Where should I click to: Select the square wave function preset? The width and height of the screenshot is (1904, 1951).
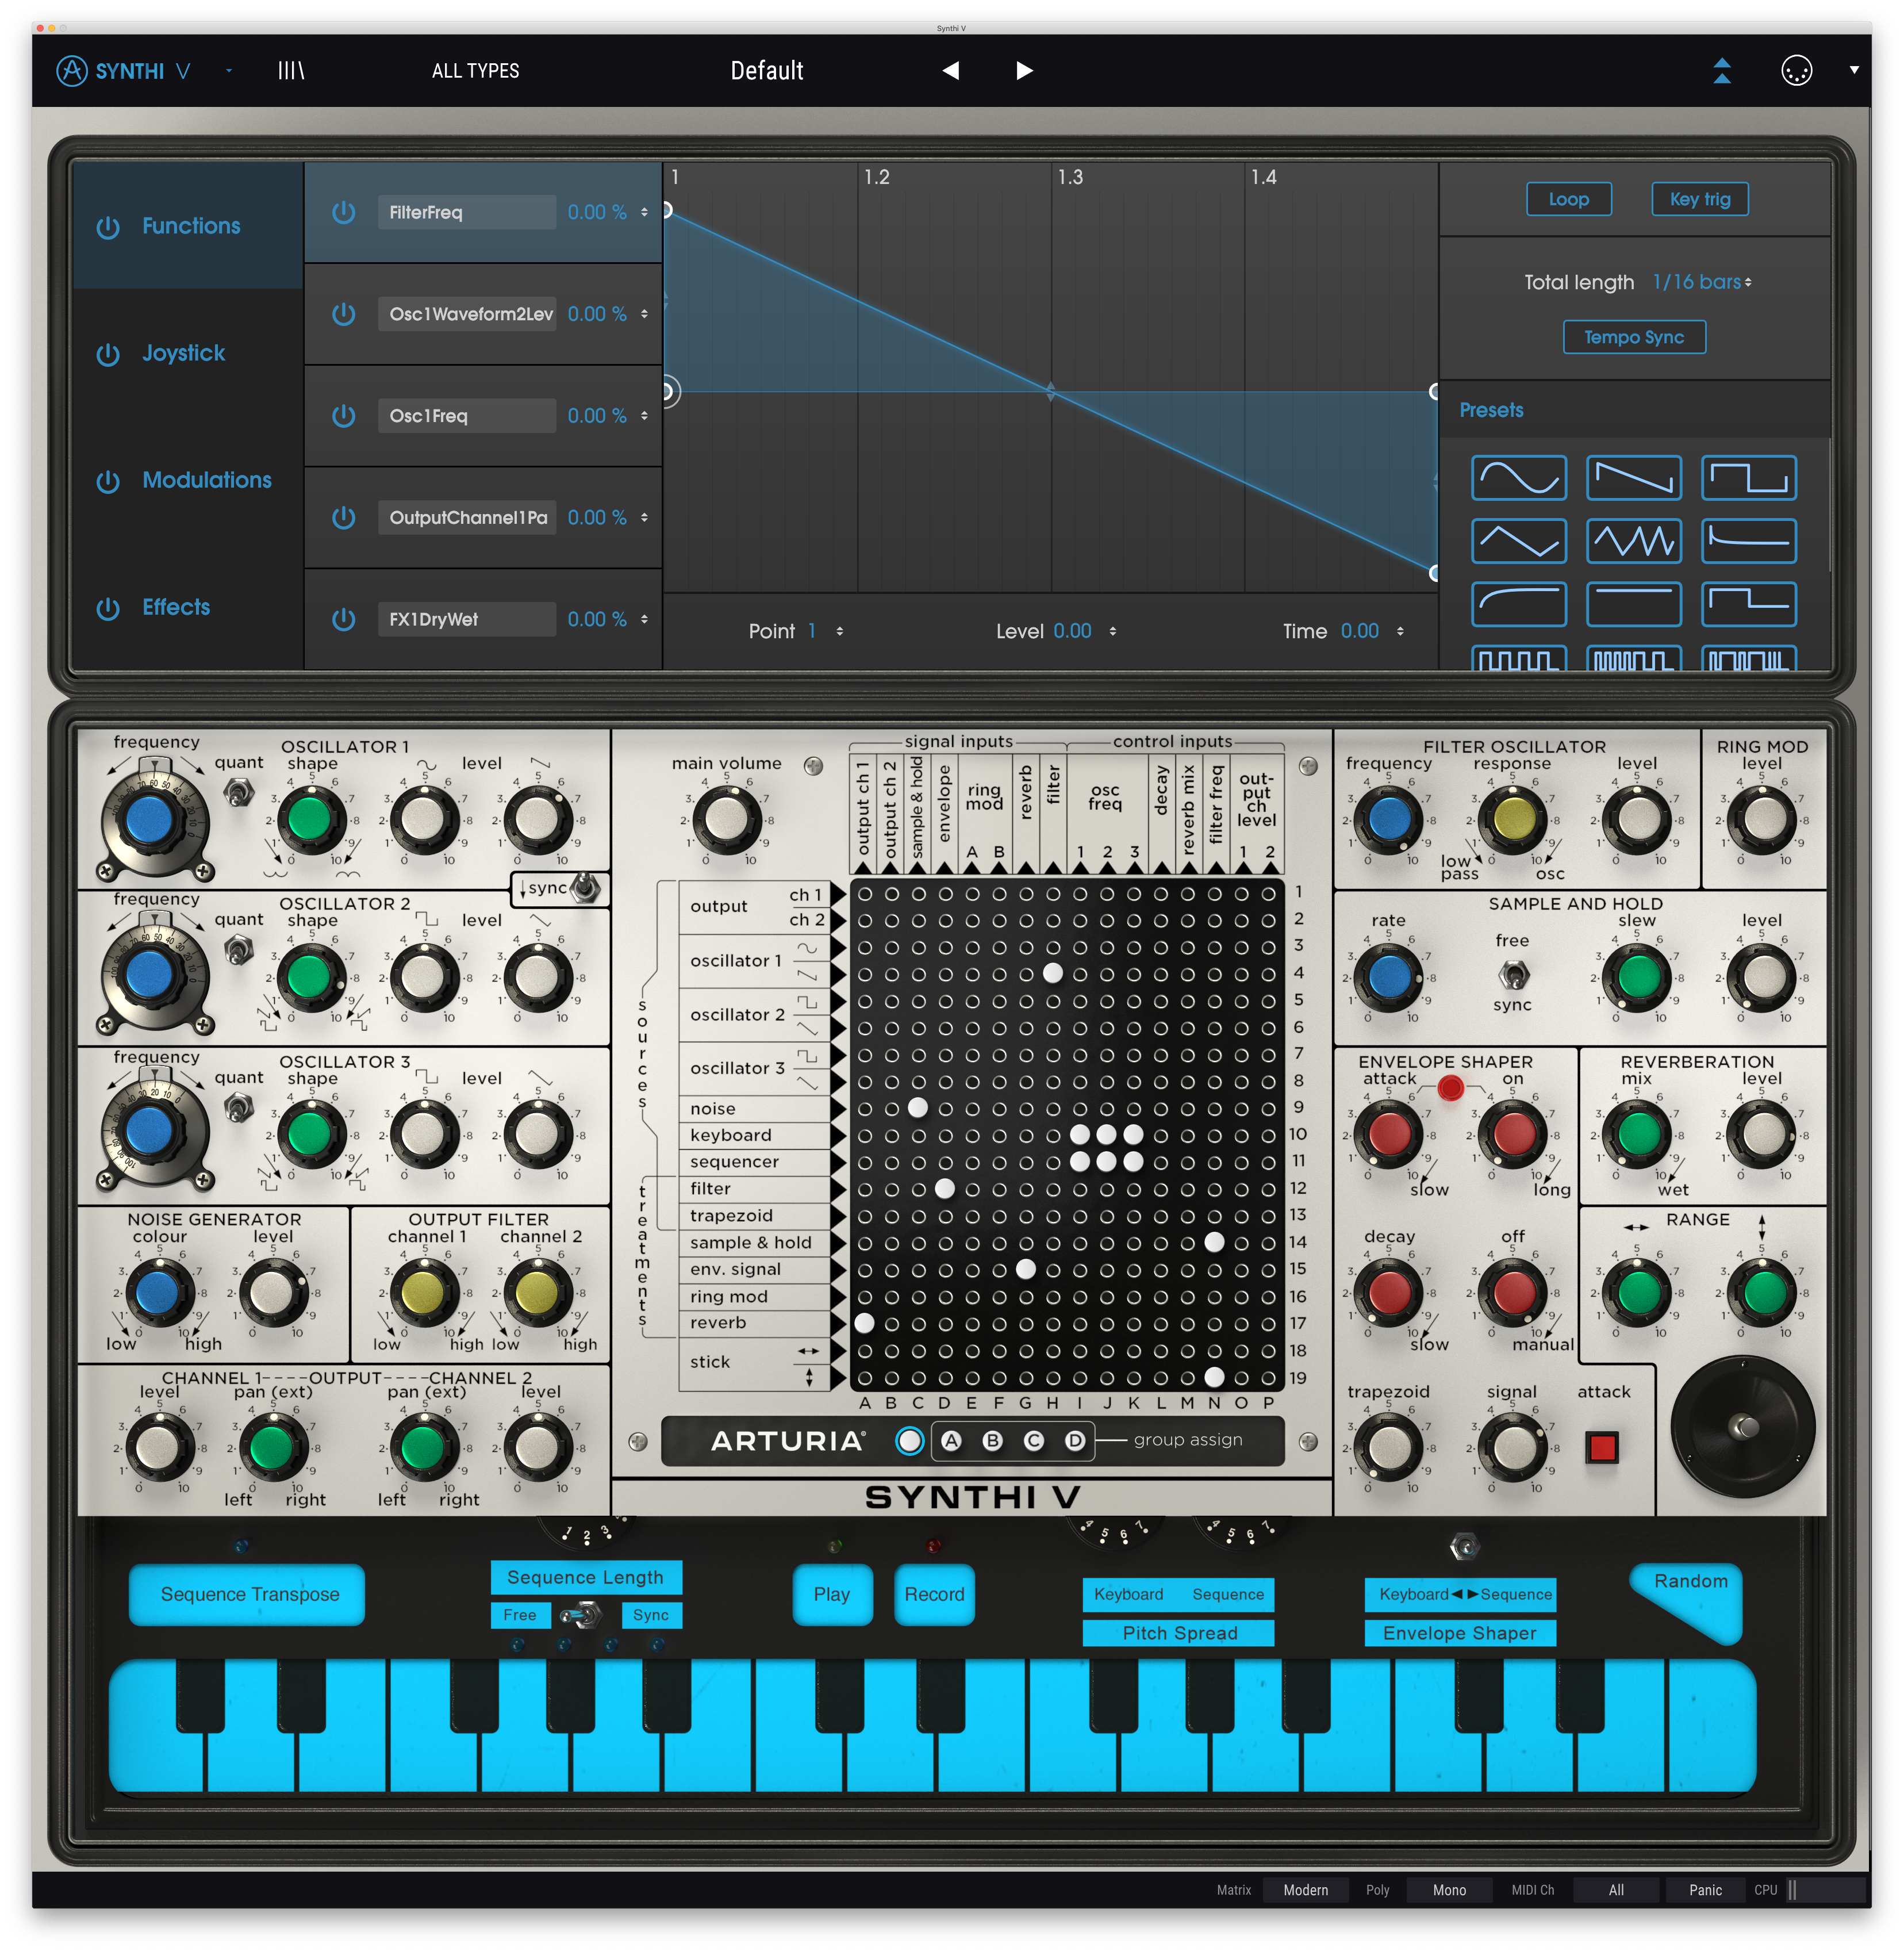[x=1748, y=478]
